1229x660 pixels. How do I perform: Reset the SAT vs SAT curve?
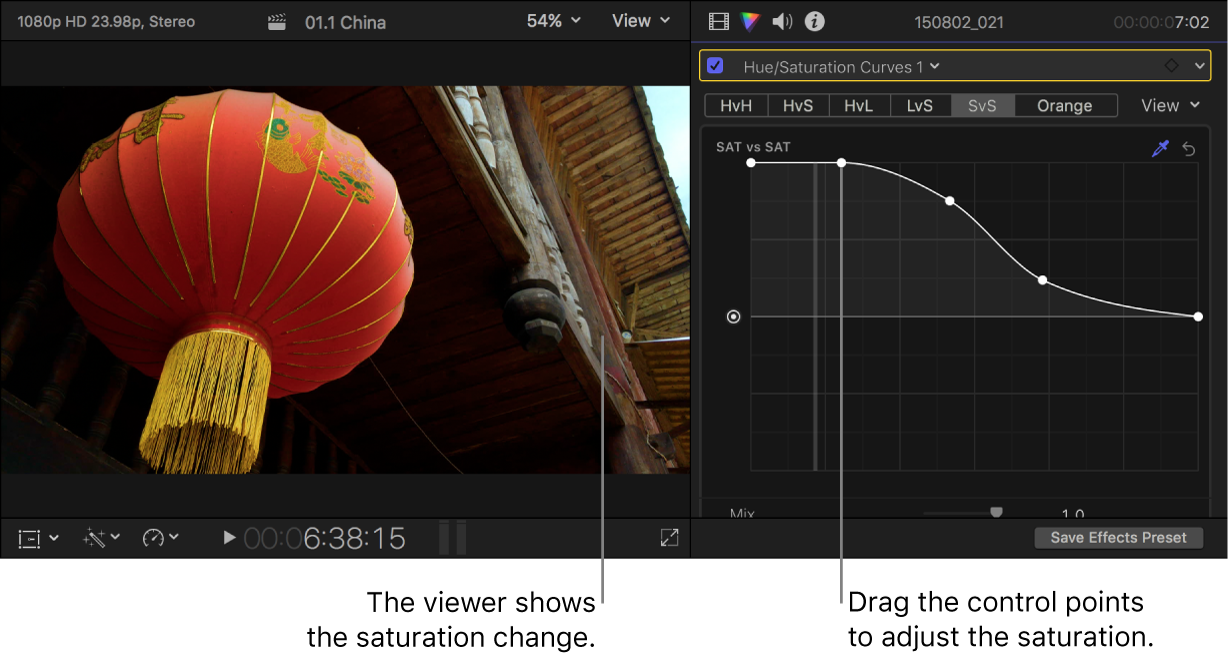click(1189, 148)
